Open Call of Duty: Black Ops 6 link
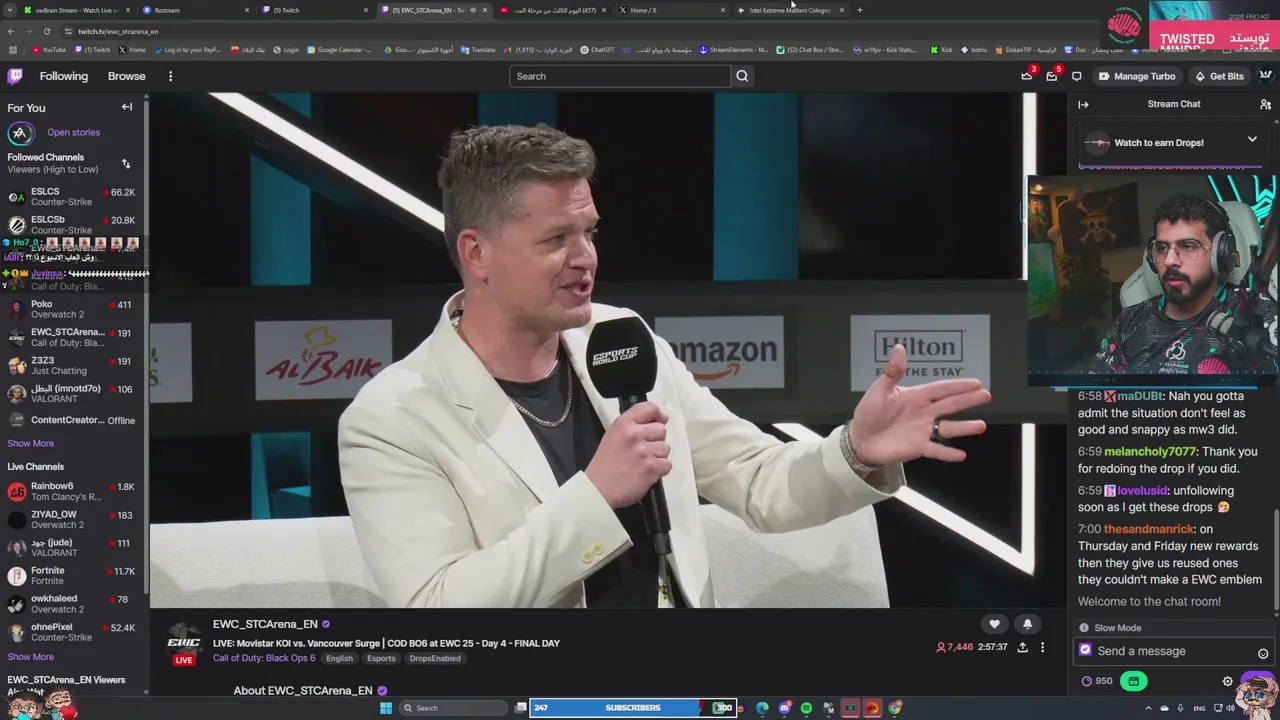Viewport: 1280px width, 720px height. 264,658
